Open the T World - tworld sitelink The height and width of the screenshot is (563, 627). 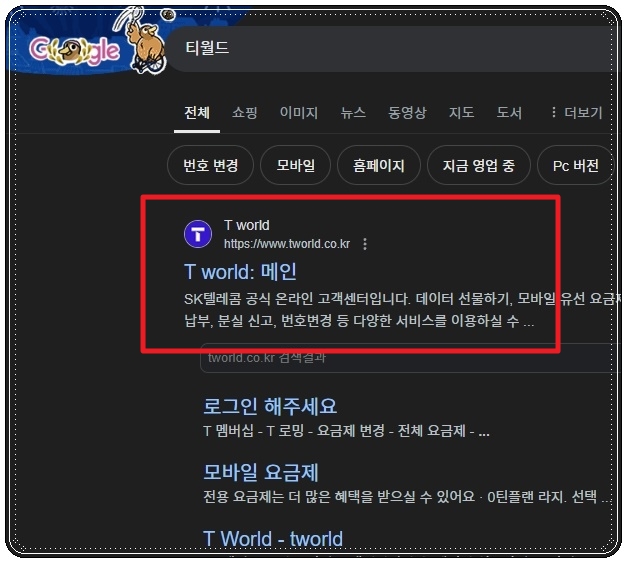click(273, 539)
